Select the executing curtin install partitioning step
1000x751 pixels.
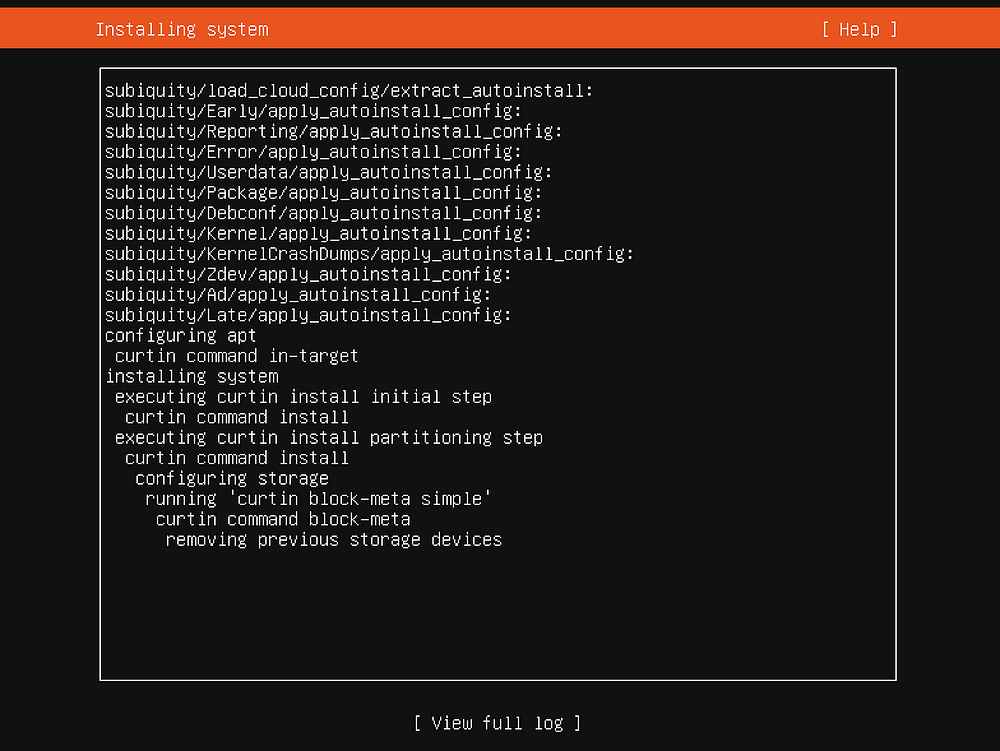328,438
